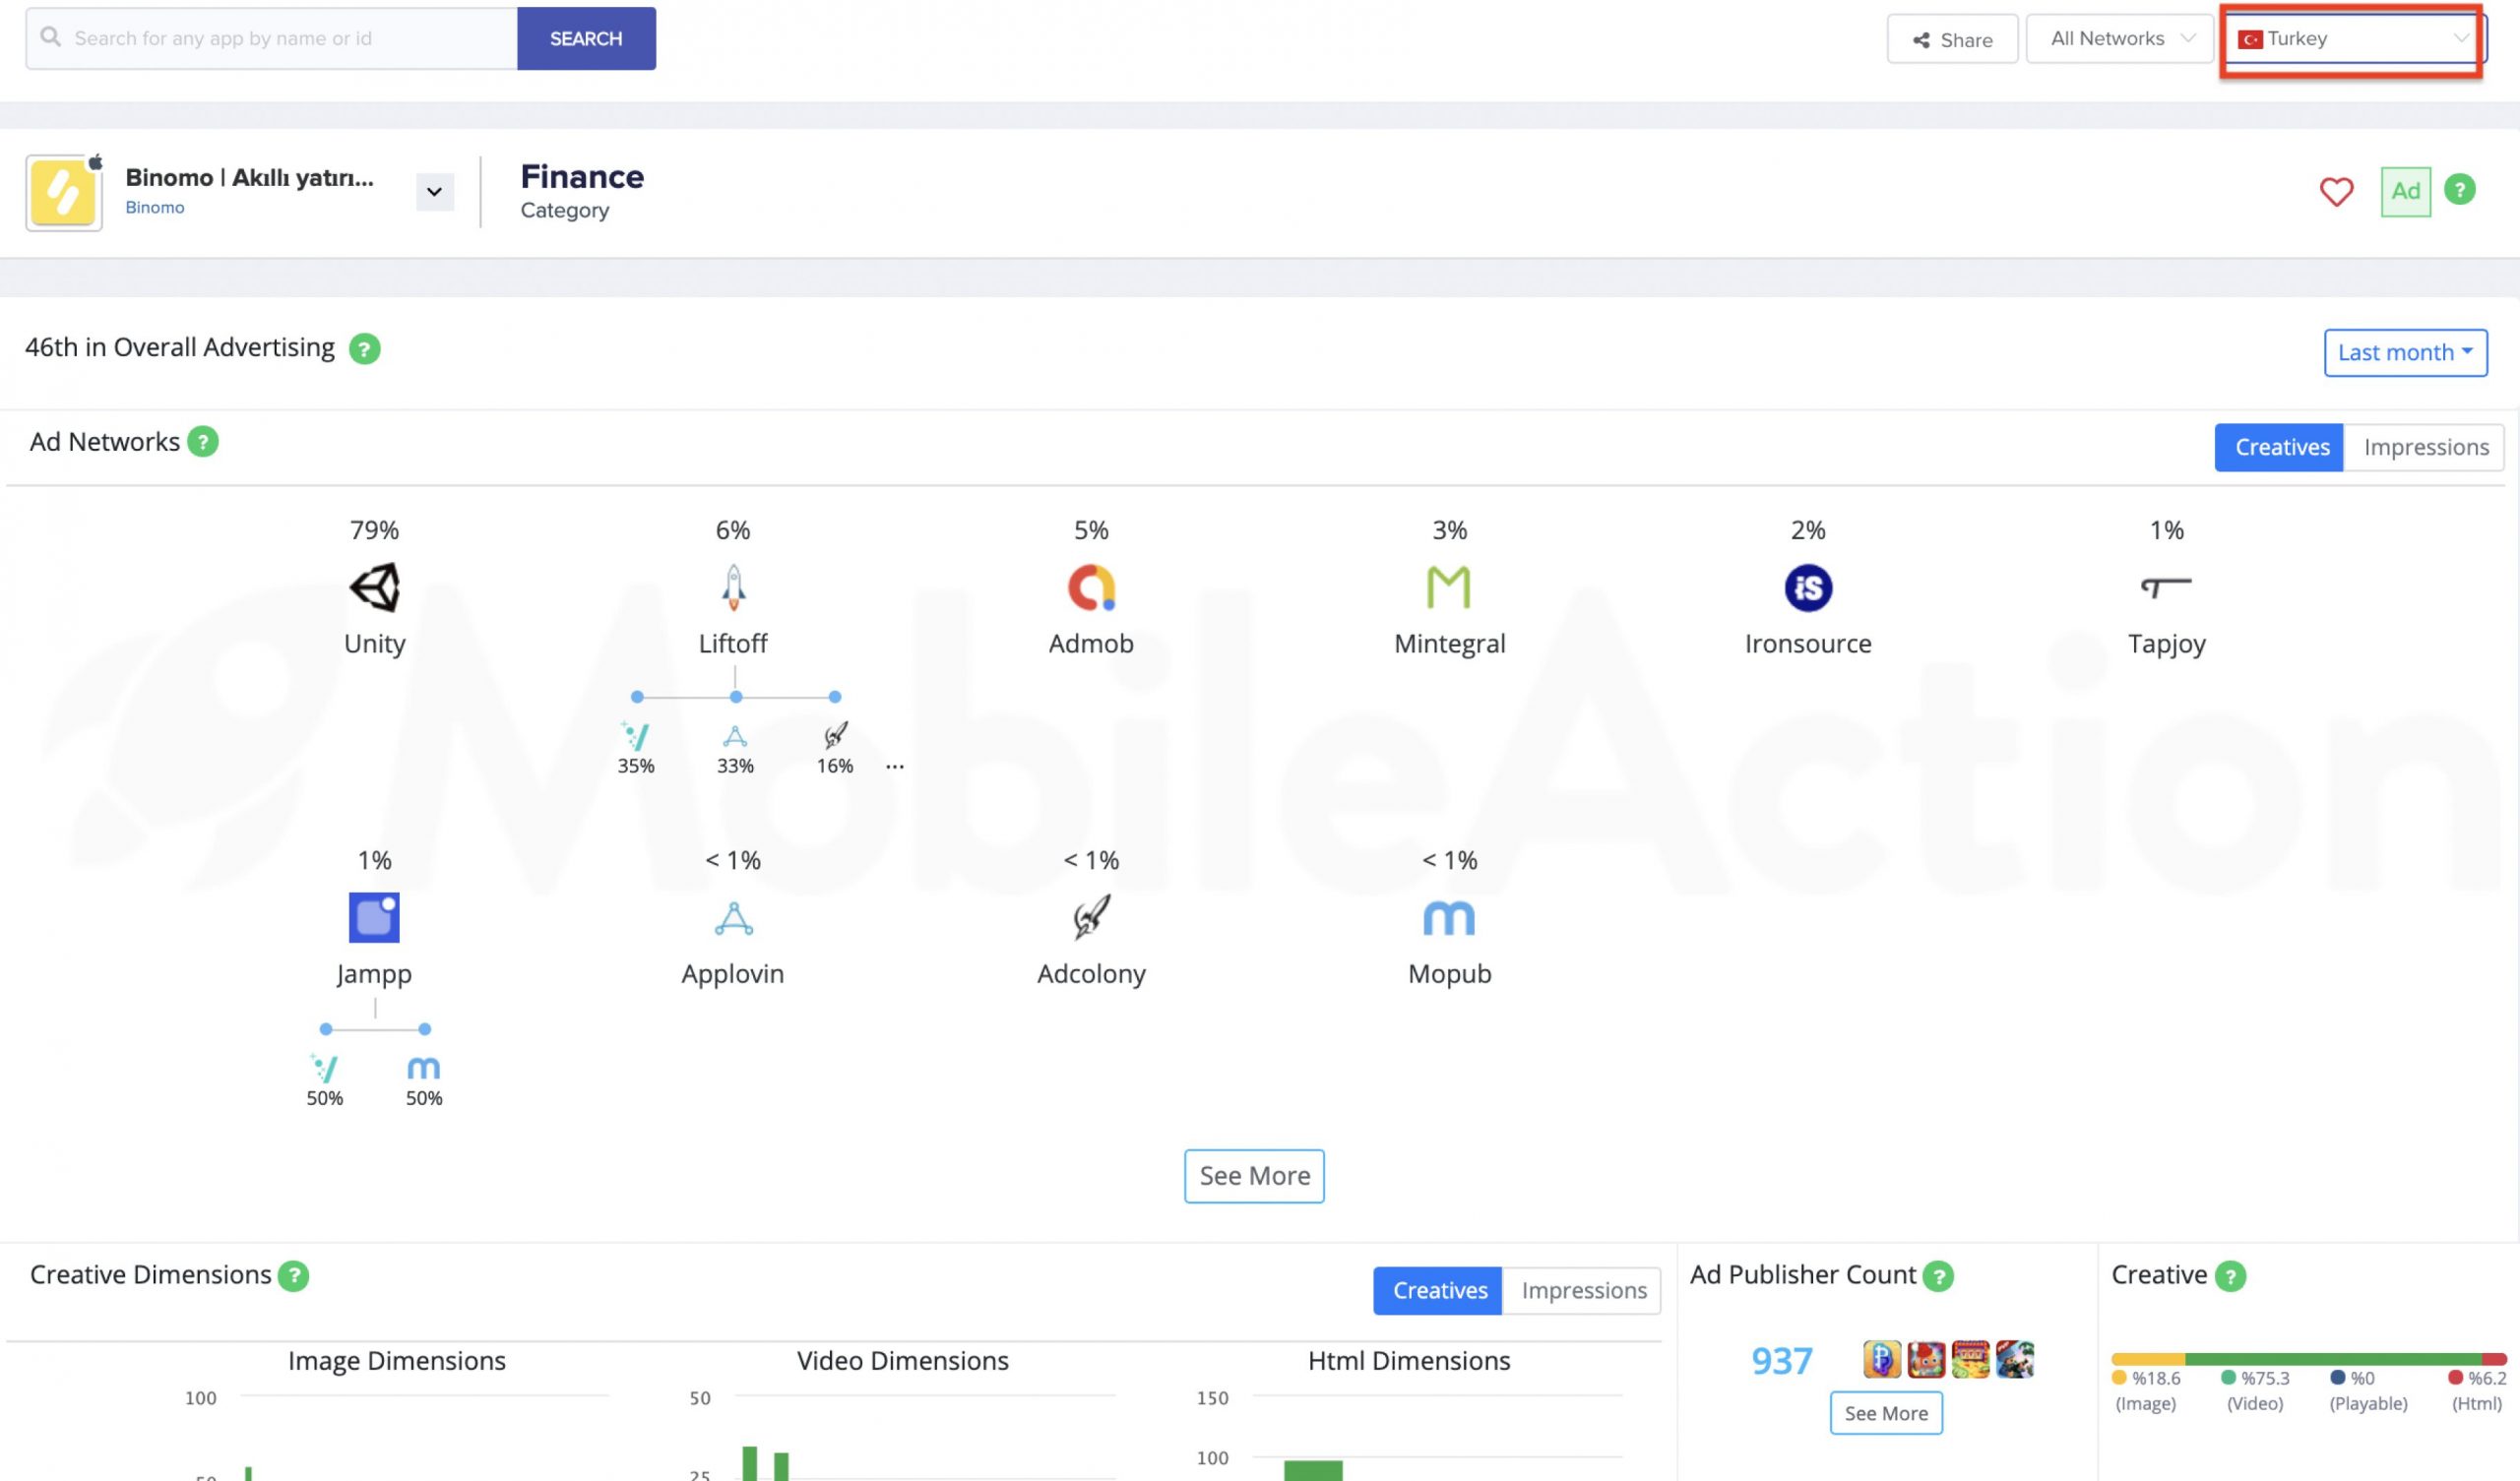Open help icon beside Ad Publisher Count
The width and height of the screenshot is (2520, 1481).
click(x=1938, y=1276)
